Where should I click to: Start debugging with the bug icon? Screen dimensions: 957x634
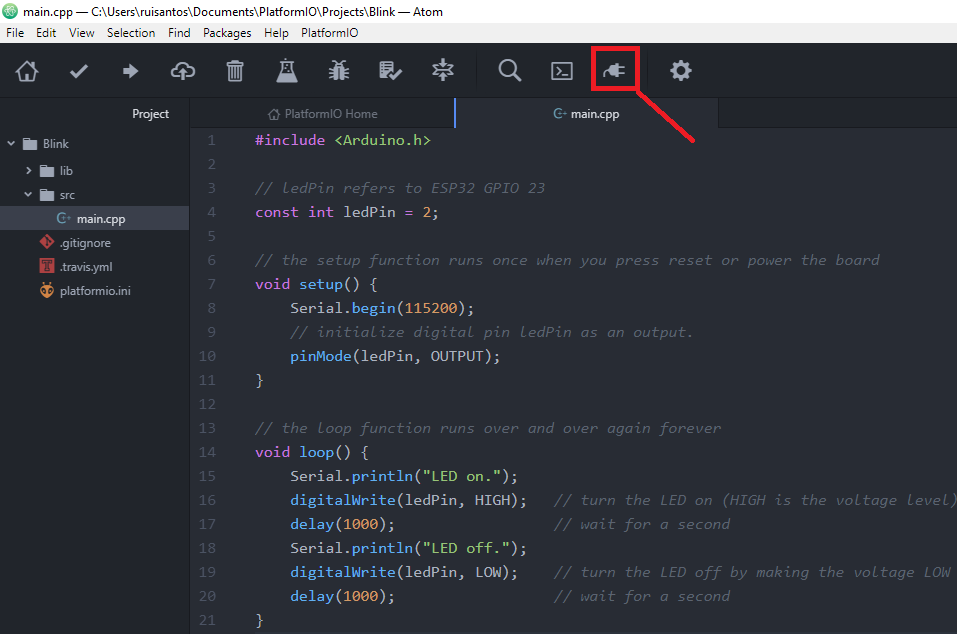point(339,71)
